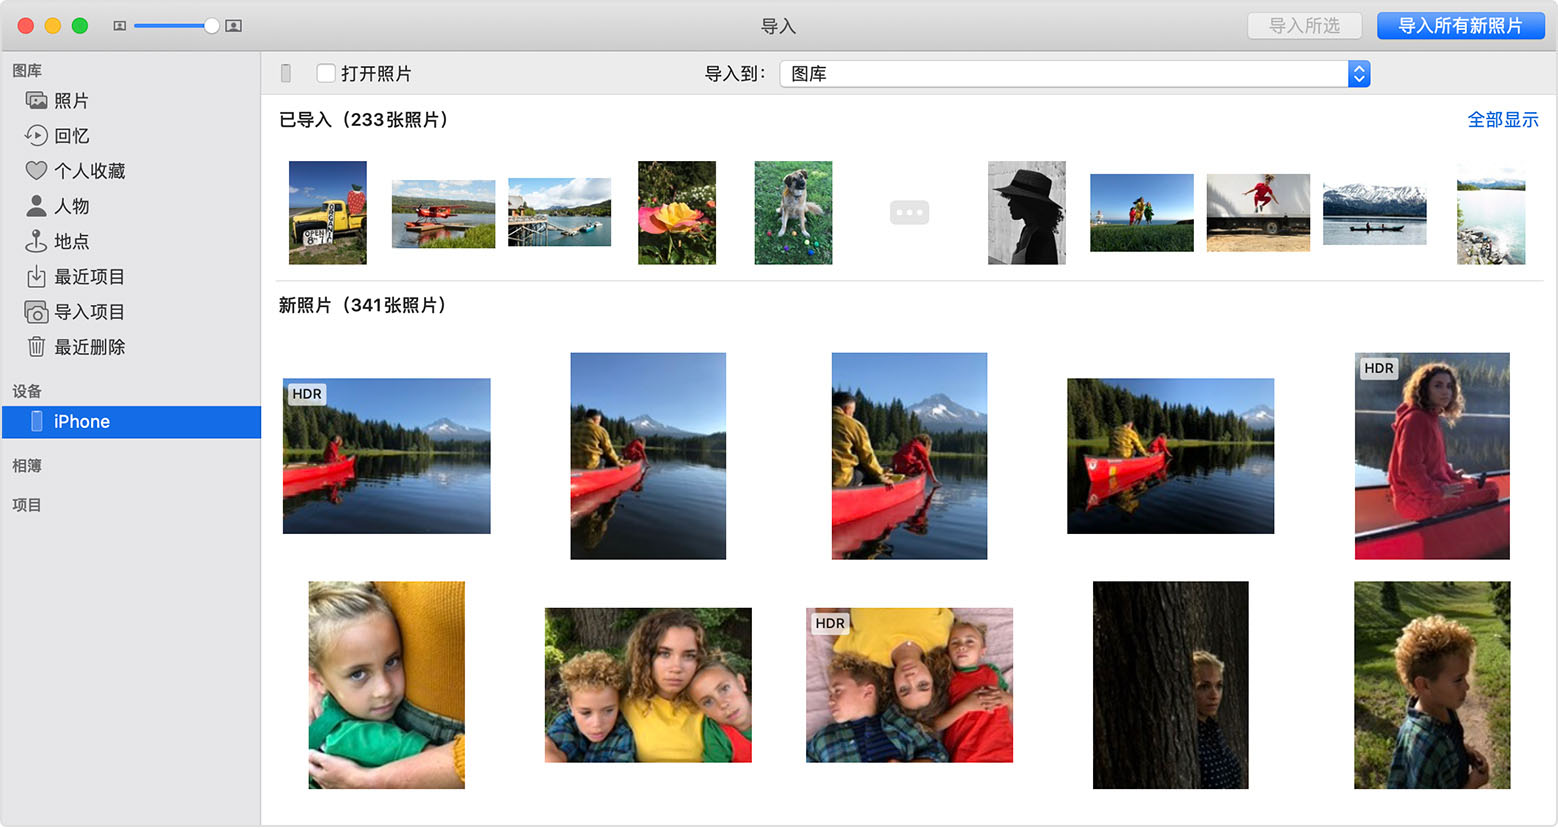Expand the 相簿 sidebar section
Image resolution: width=1558 pixels, height=828 pixels.
[27, 466]
